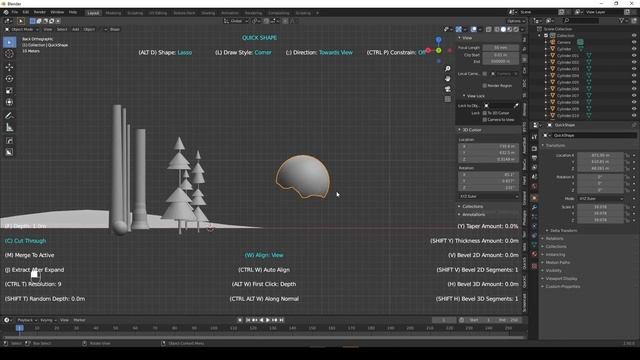This screenshot has height=360, width=640.
Task: Toggle the Local Camera checkbox
Action: [x=484, y=74]
